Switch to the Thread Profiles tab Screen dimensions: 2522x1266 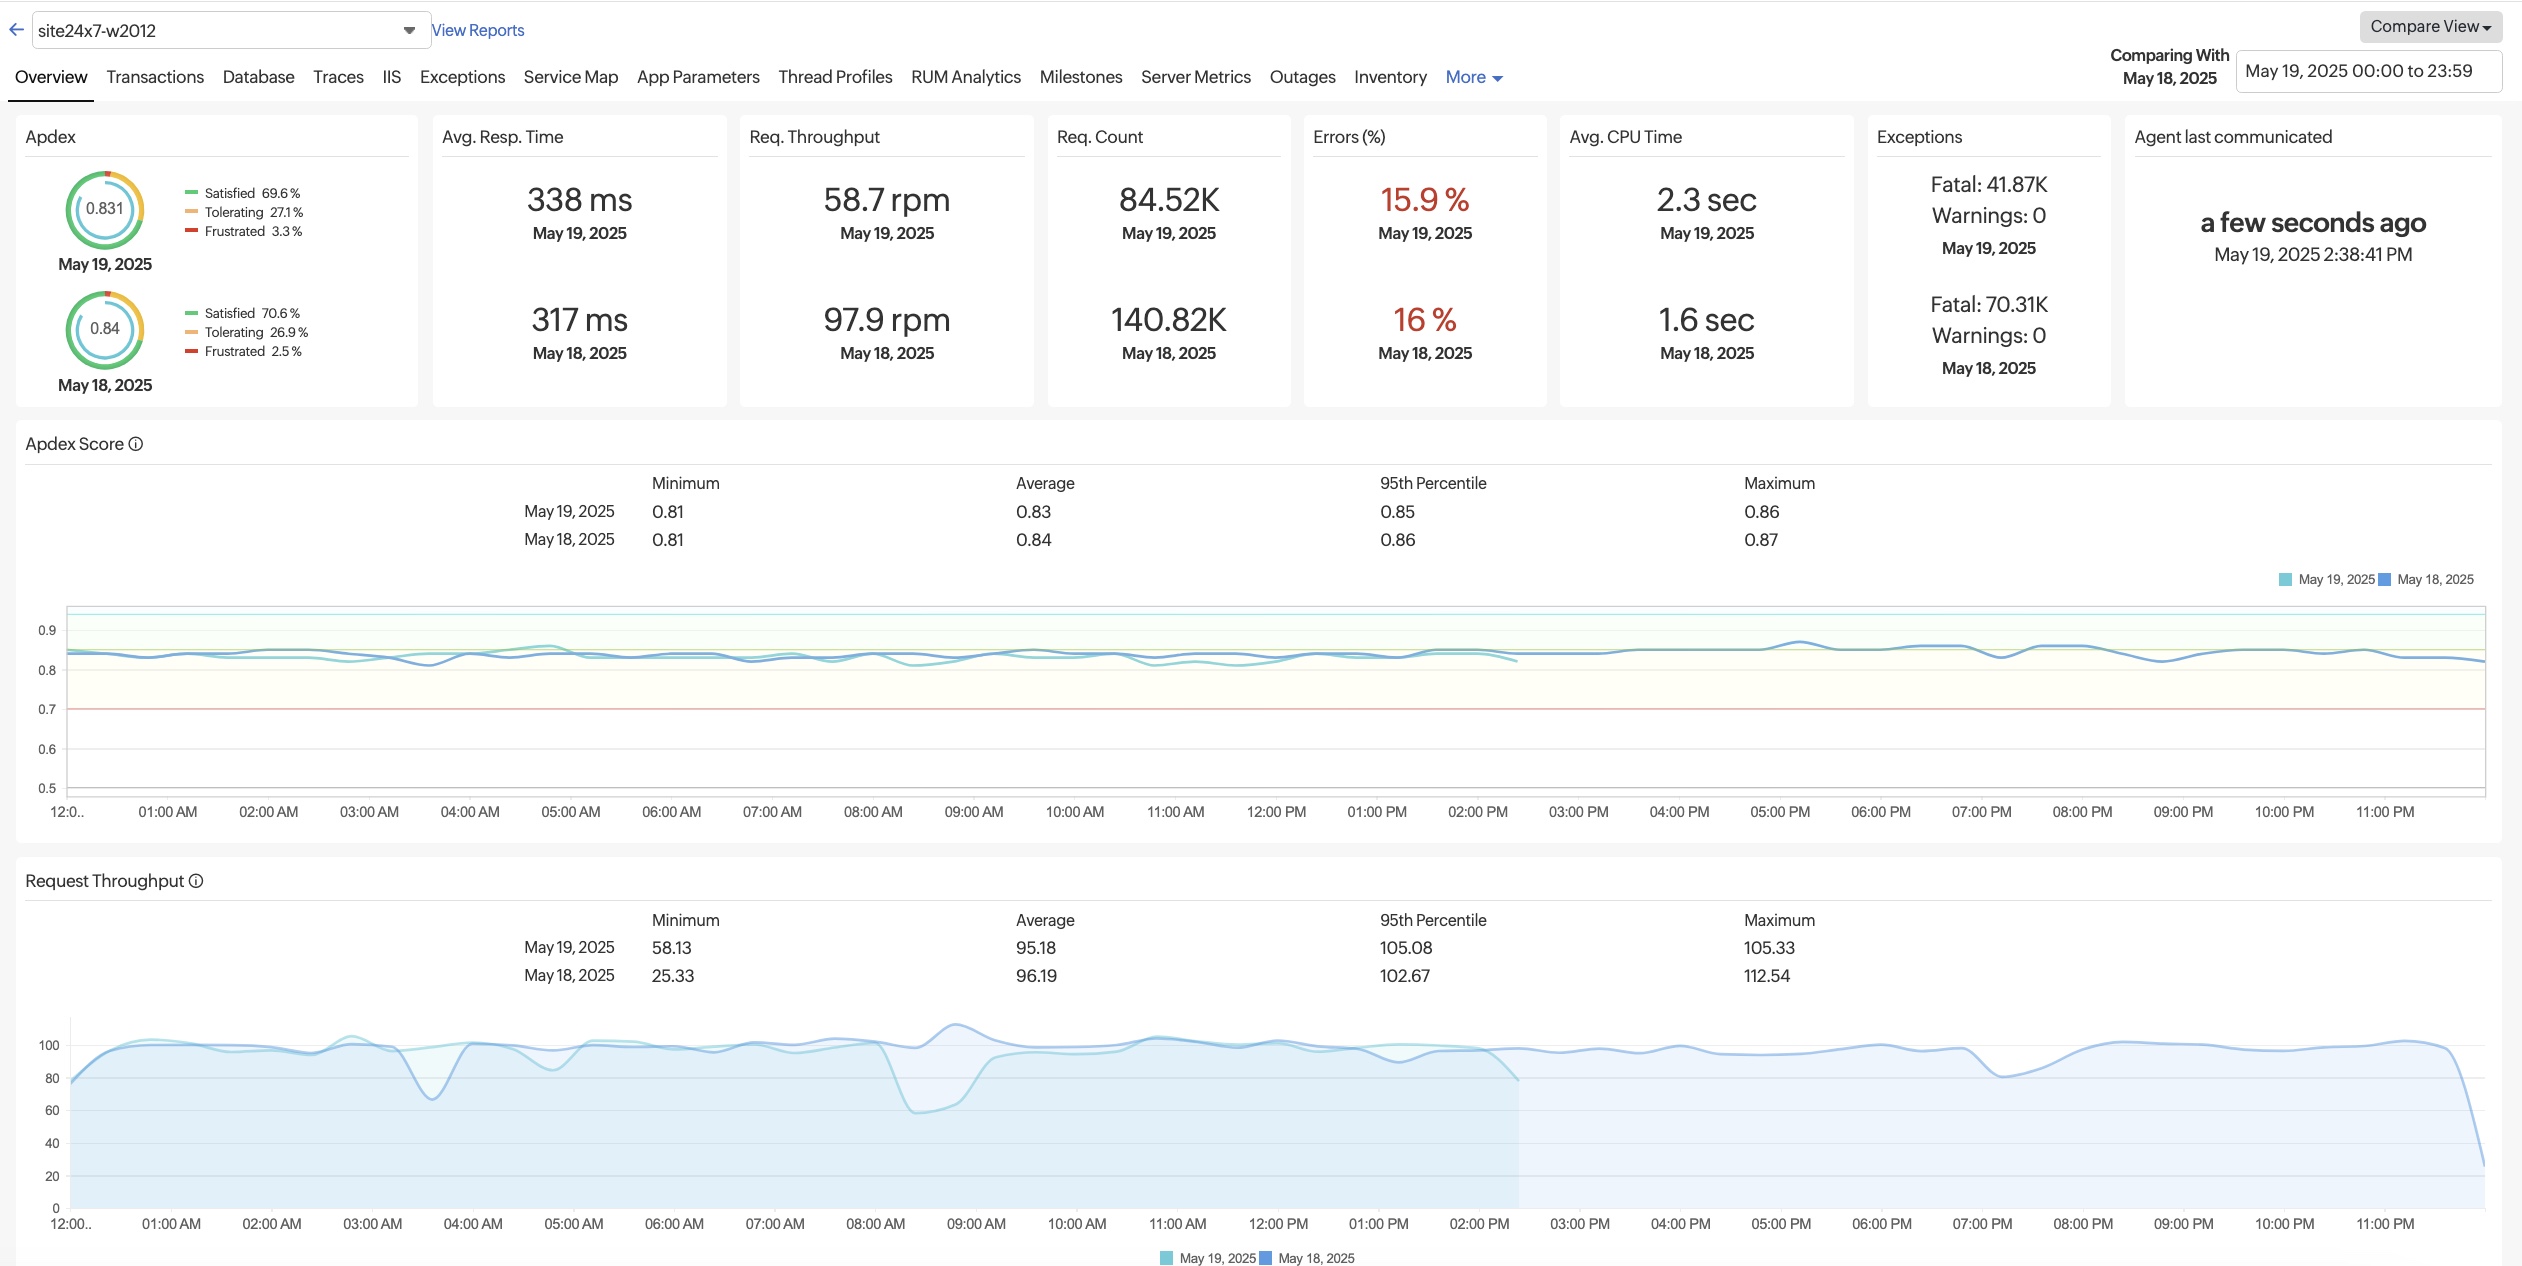(x=834, y=77)
